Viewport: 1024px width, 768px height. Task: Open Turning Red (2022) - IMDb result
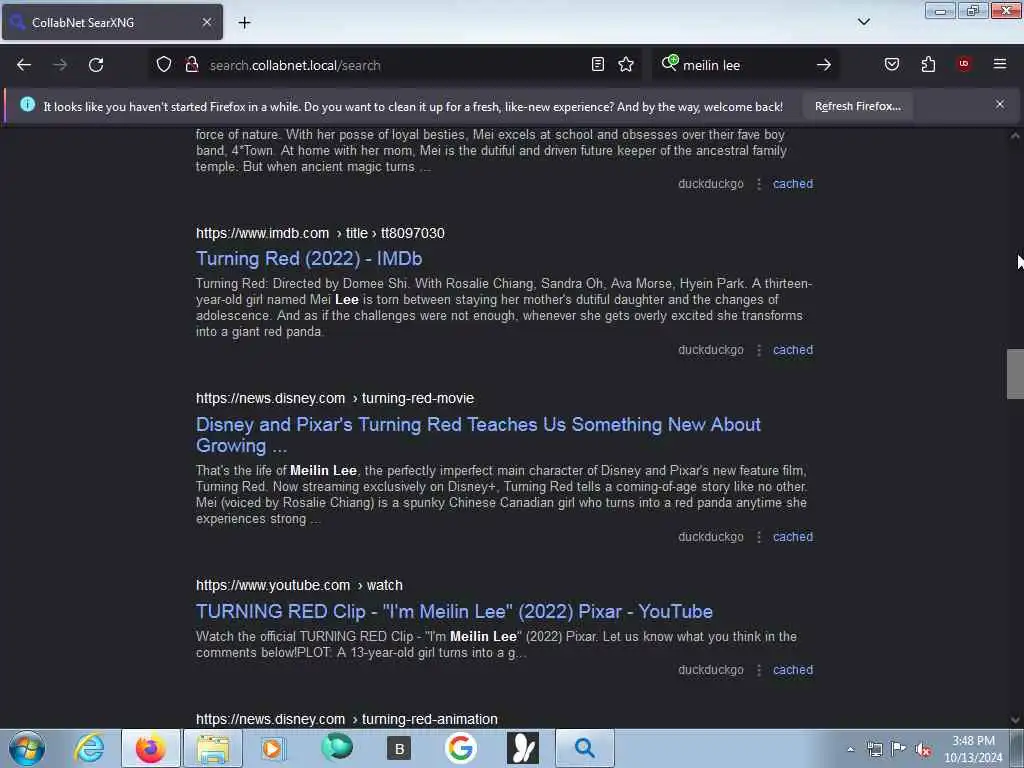pyautogui.click(x=309, y=259)
